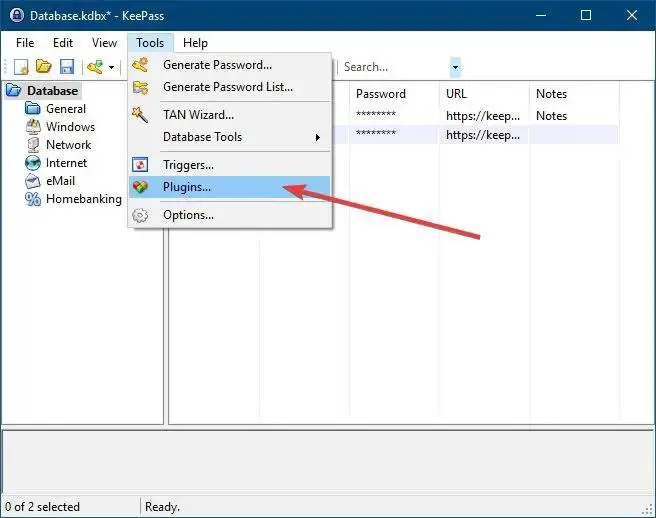Click the Add Entry key icon
This screenshot has height=518, width=656.
tap(95, 67)
